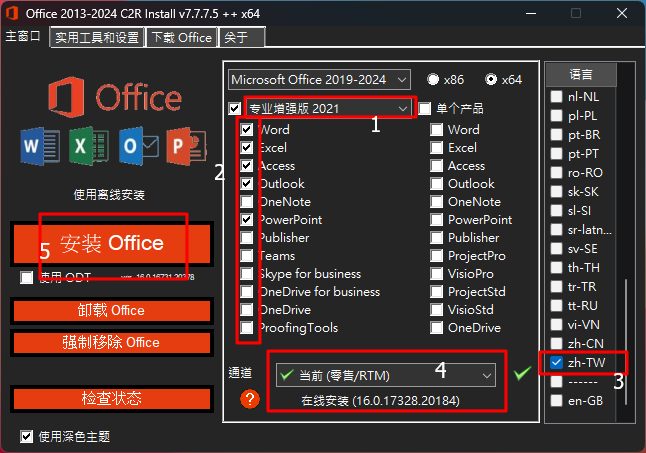This screenshot has width=646, height=453.
Task: Check the tr-TR language
Action: click(557, 287)
